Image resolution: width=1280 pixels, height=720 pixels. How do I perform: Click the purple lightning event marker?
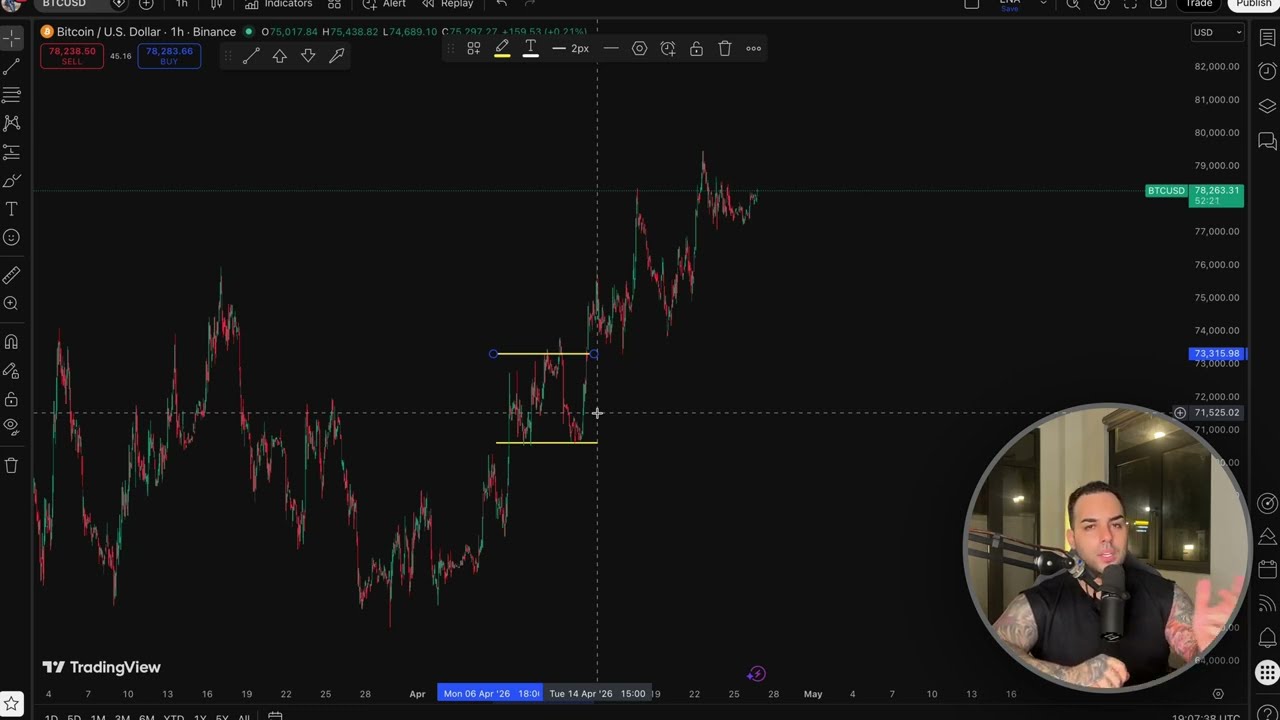tap(756, 674)
